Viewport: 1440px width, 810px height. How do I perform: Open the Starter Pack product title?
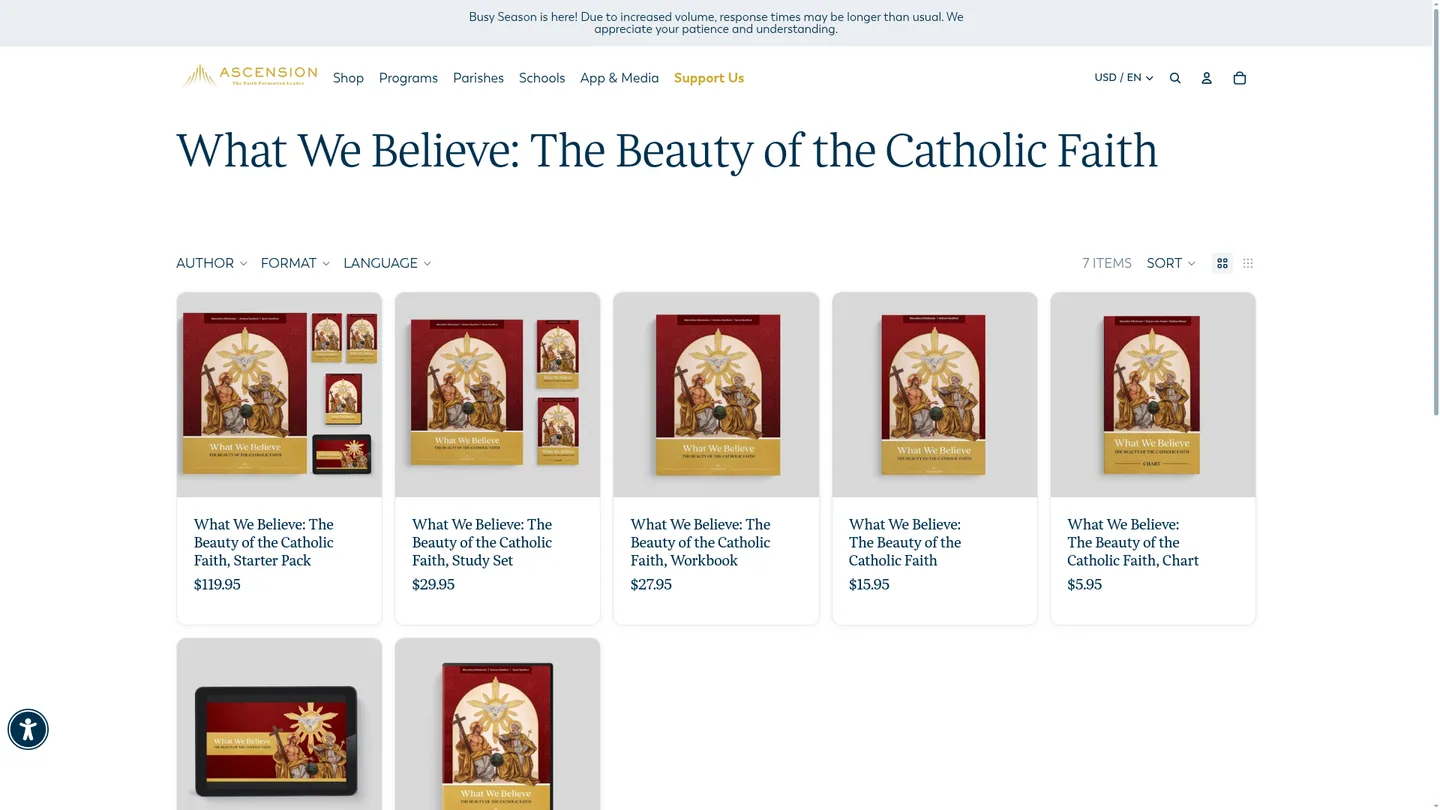264,542
